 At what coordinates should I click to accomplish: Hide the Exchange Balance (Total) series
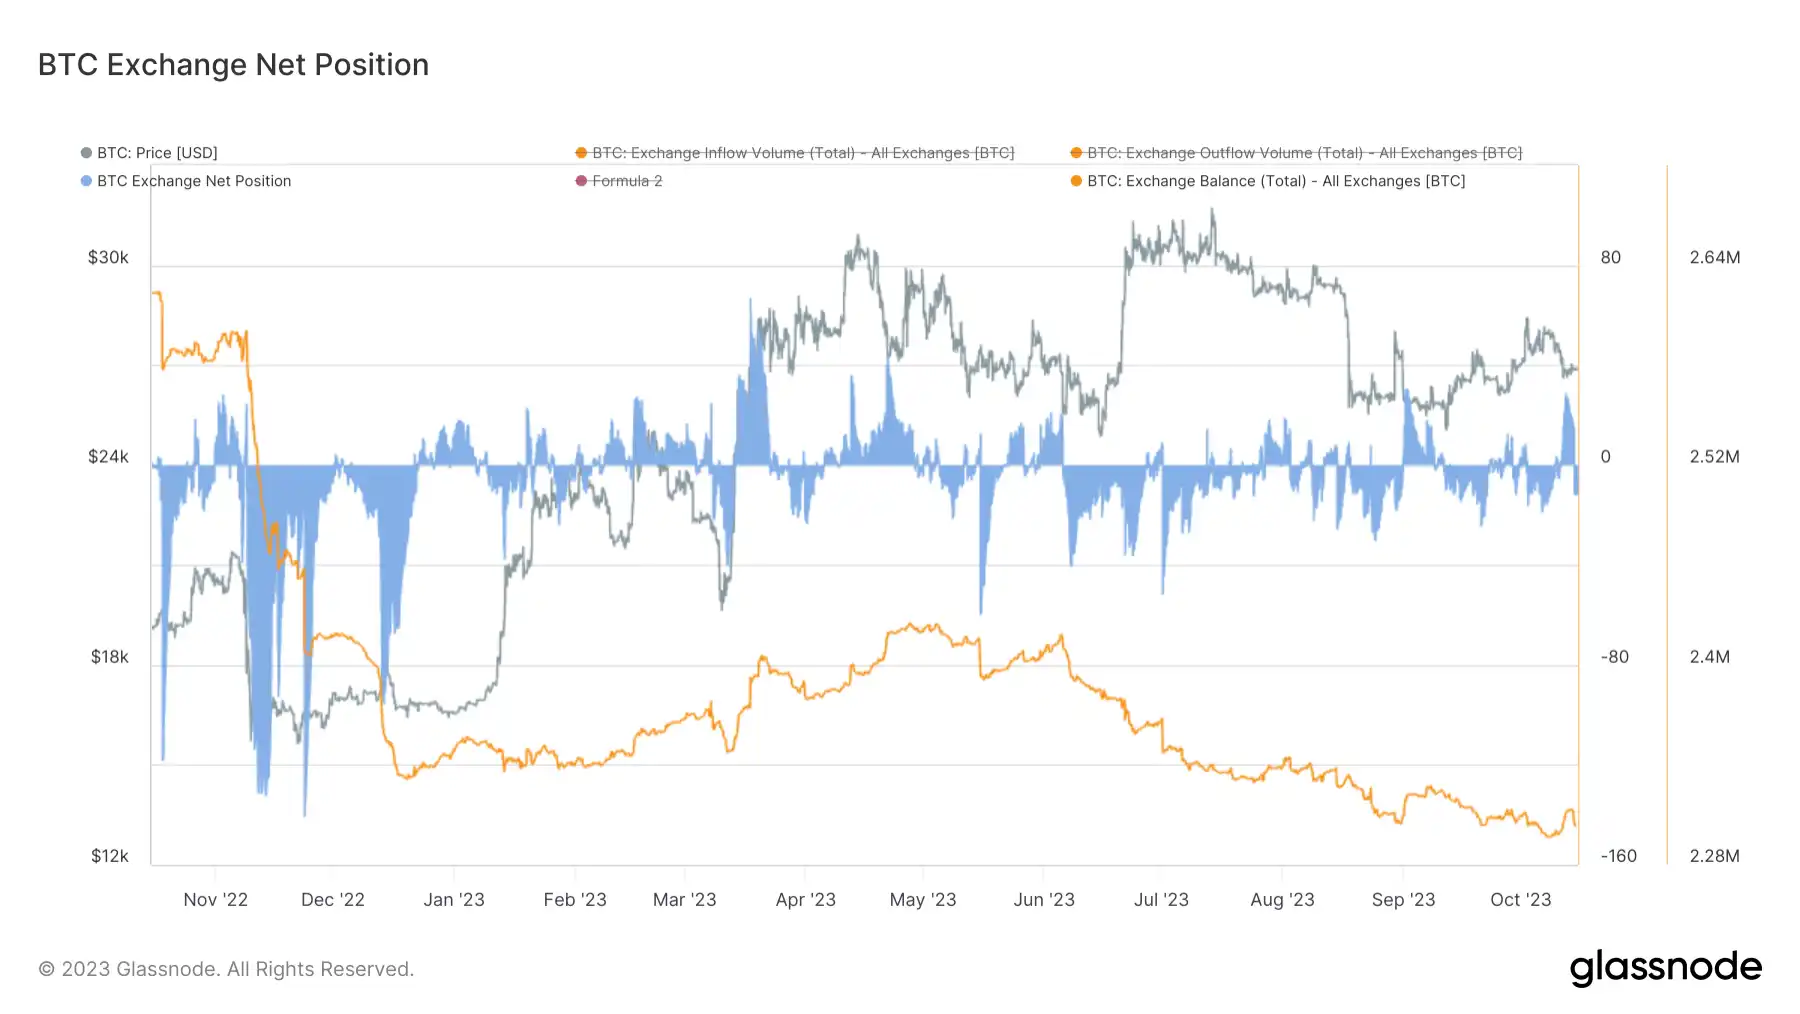[x=1276, y=181]
